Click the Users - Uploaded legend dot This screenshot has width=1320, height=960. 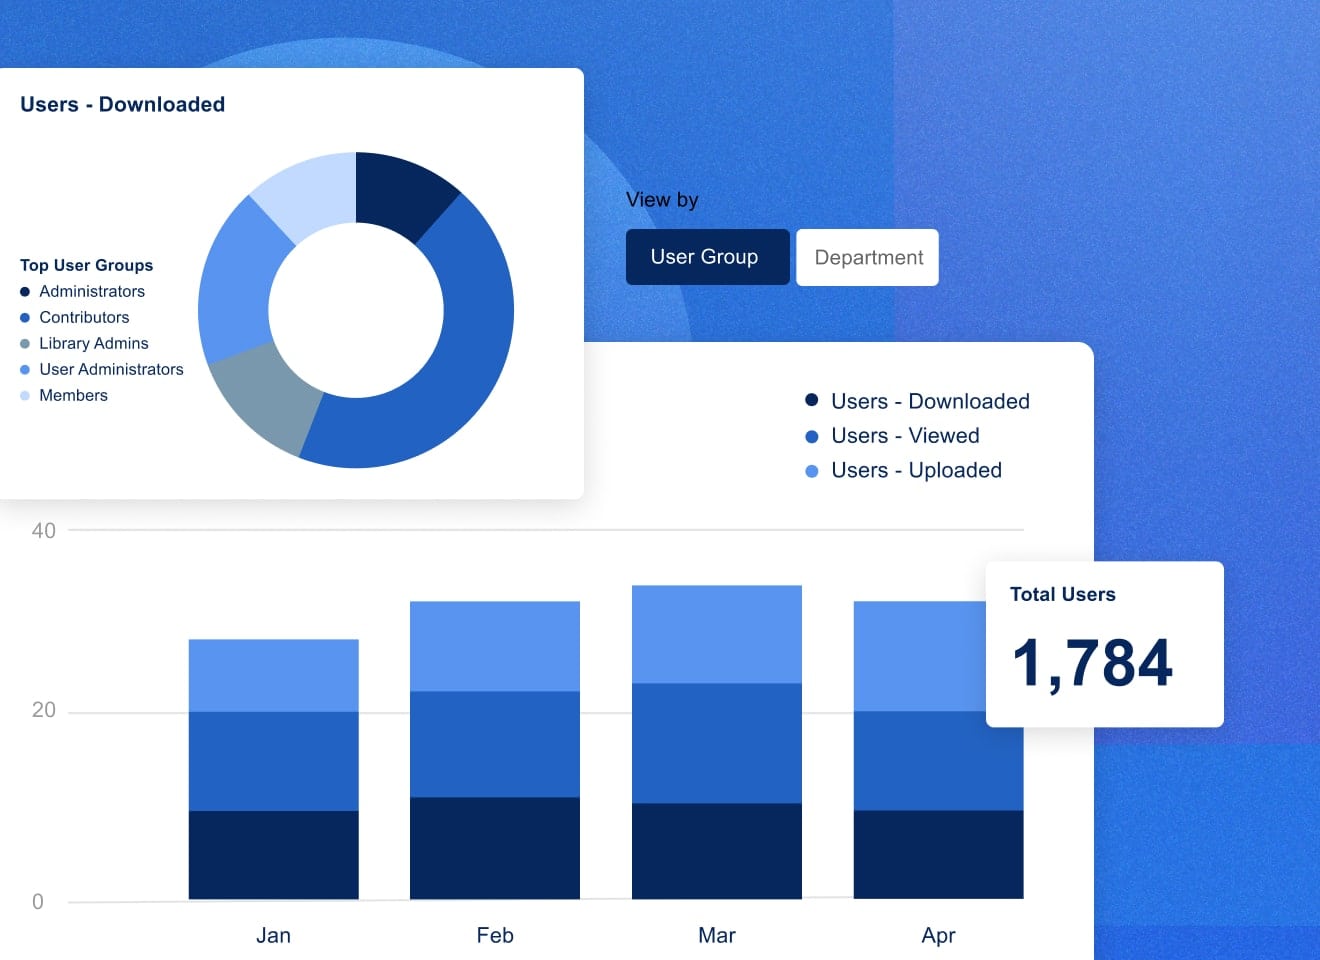[x=811, y=470]
